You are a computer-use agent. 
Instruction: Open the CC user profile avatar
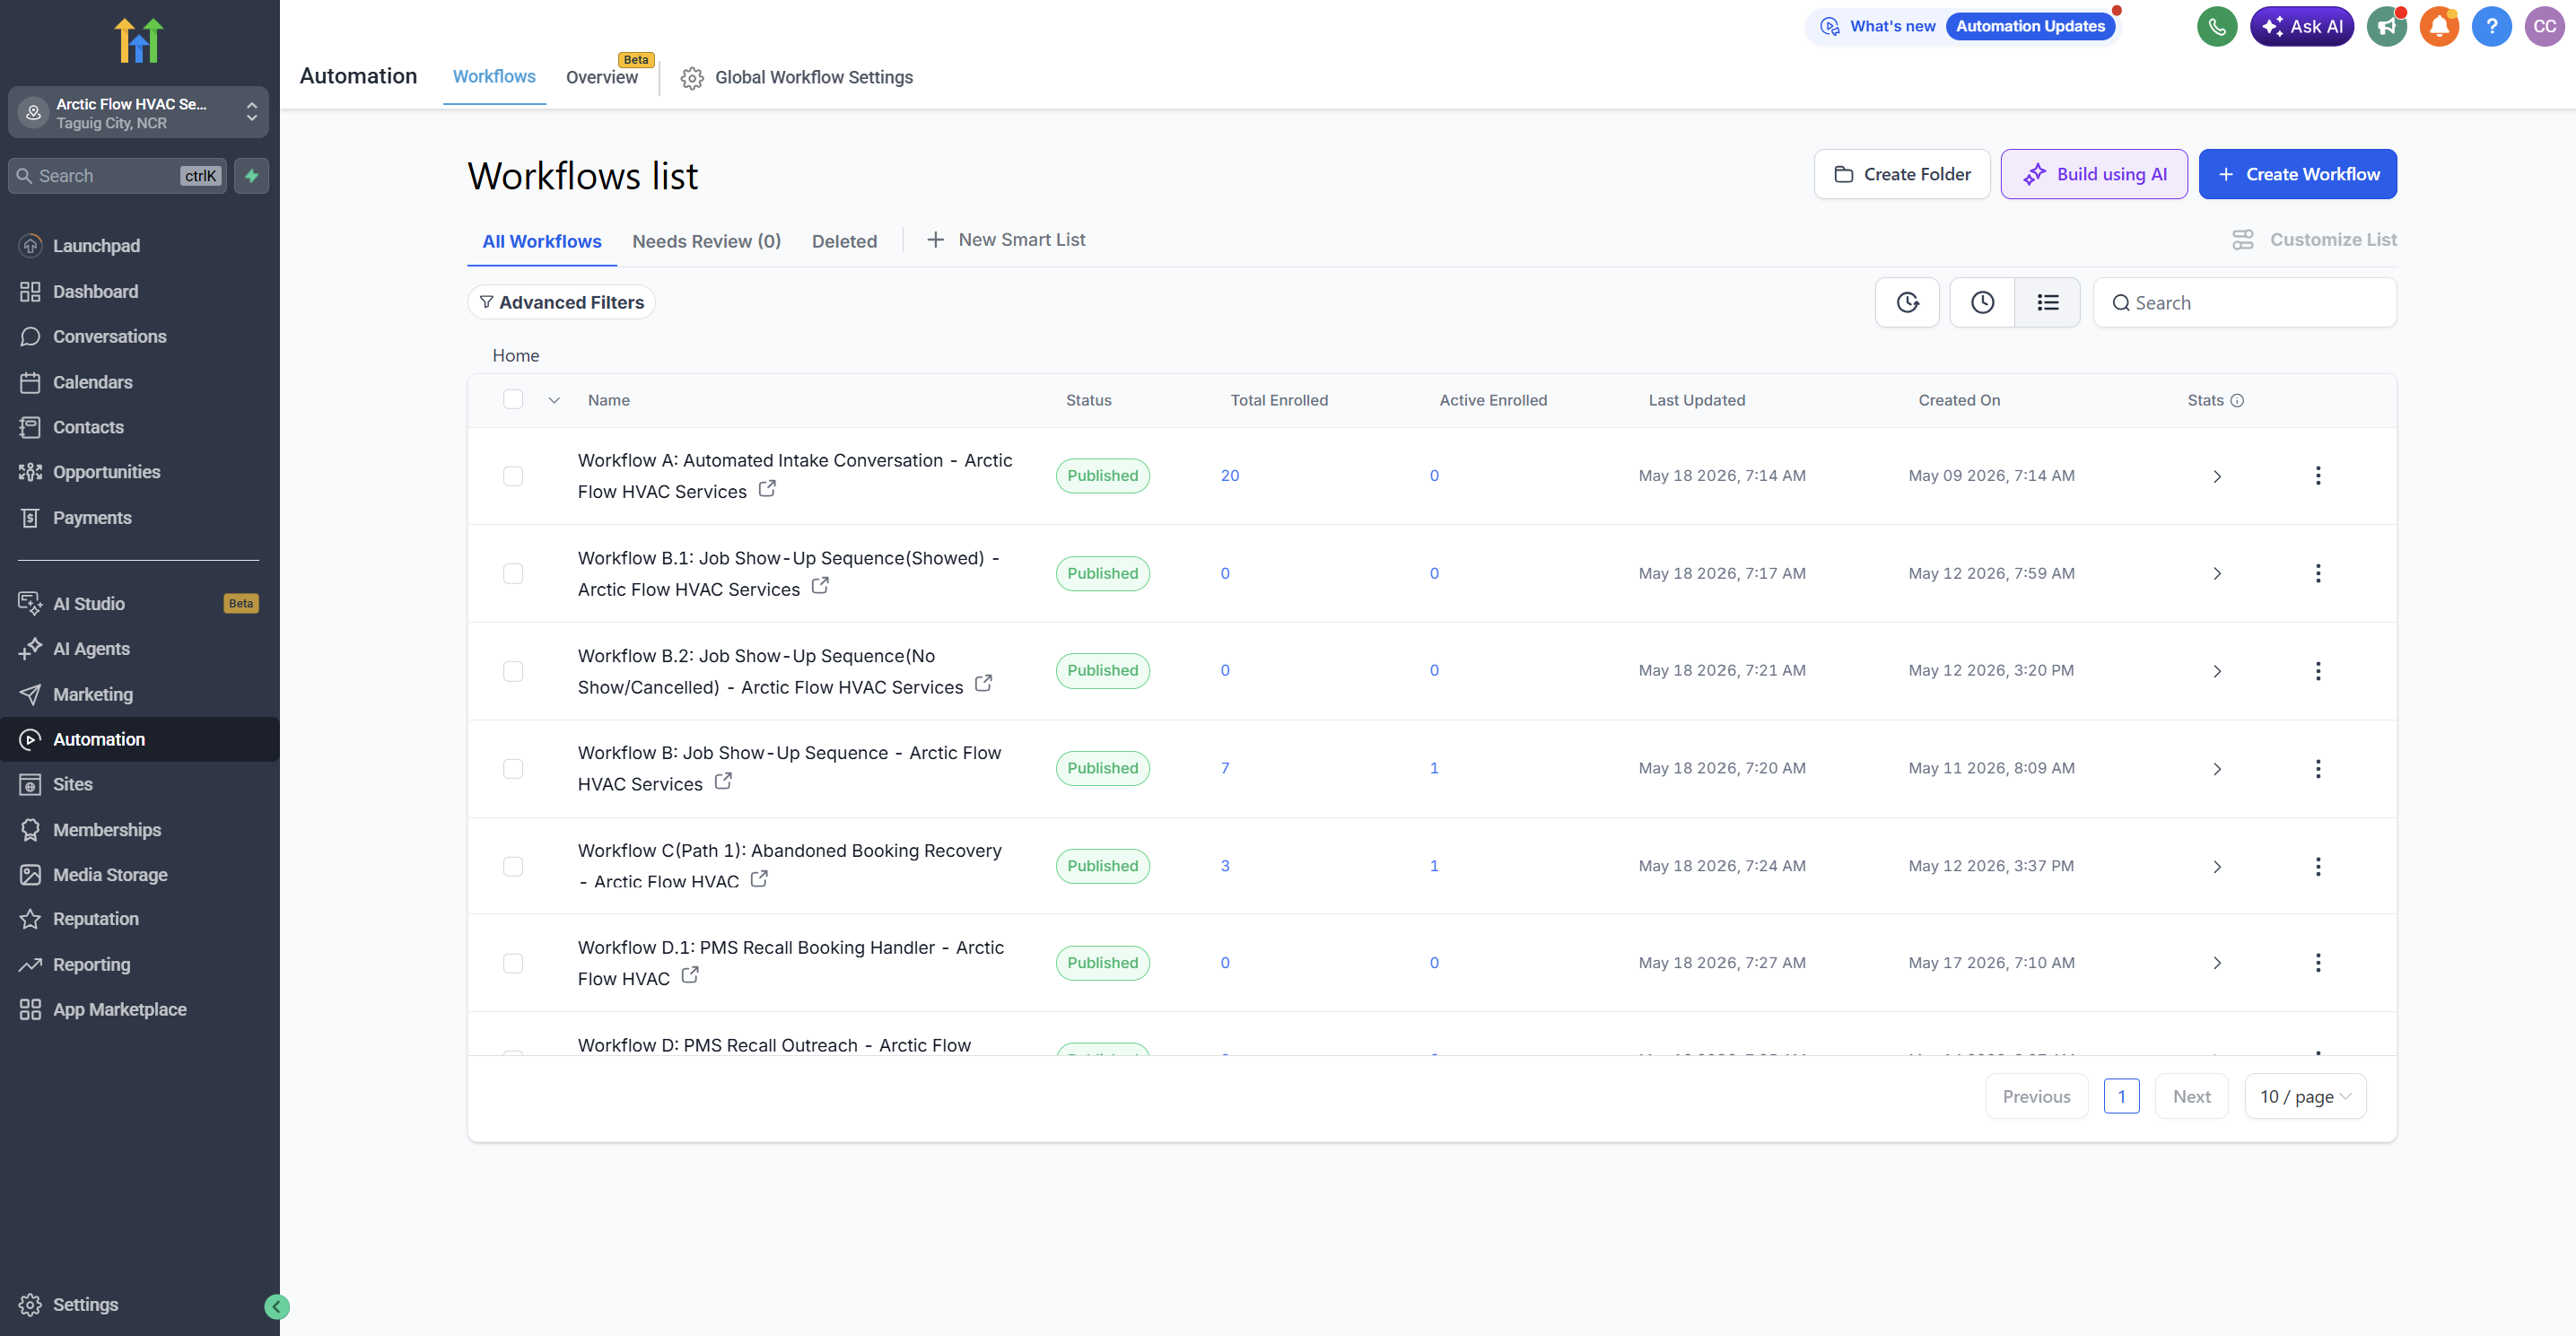[x=2544, y=27]
